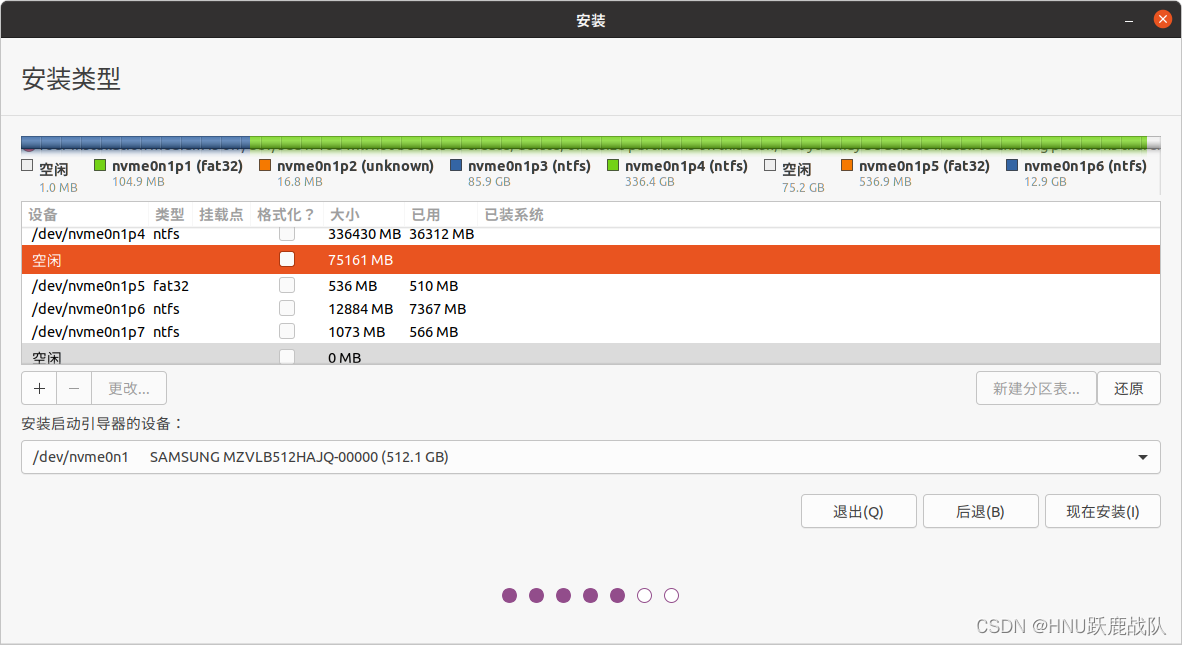
Task: Toggle format checkbox for /dev/nvme0n1p7
Action: point(287,331)
